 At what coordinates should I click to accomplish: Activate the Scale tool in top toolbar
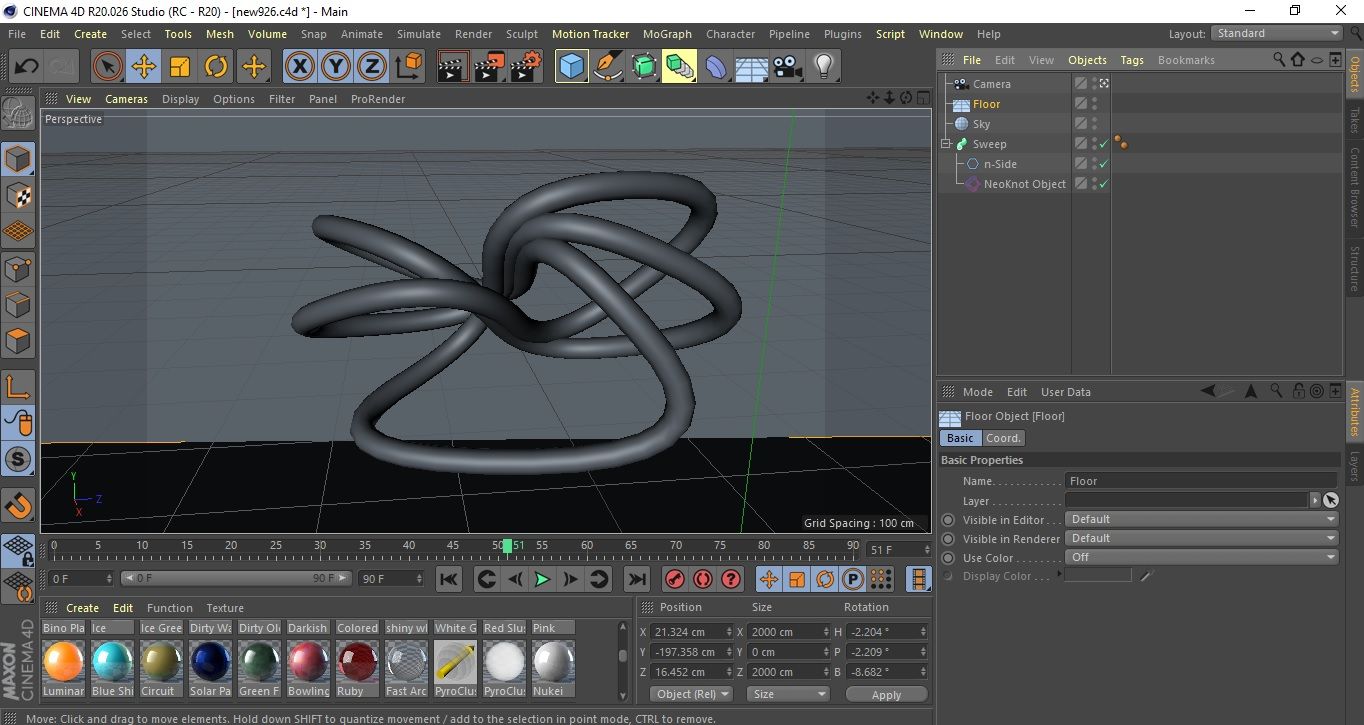[x=180, y=67]
